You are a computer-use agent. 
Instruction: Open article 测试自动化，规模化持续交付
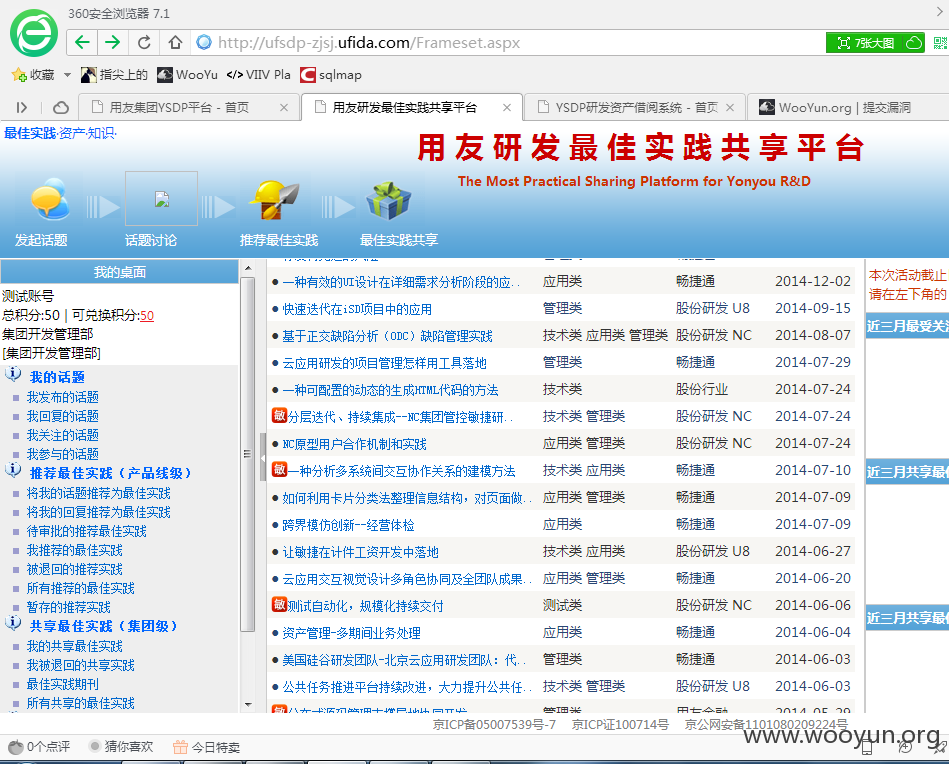[x=366, y=606]
